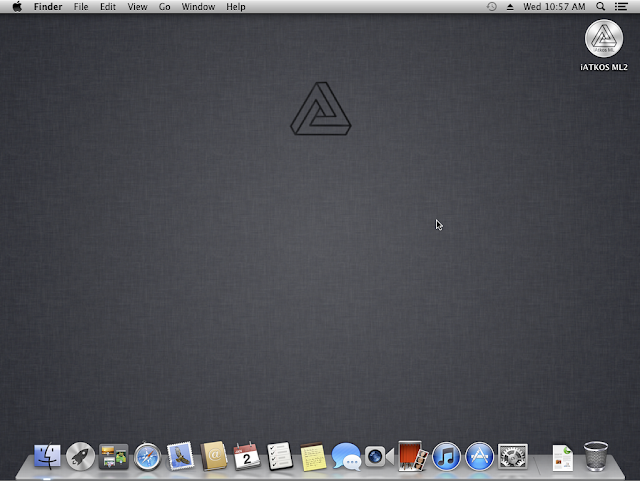Open the document stack in Dock

click(x=563, y=457)
